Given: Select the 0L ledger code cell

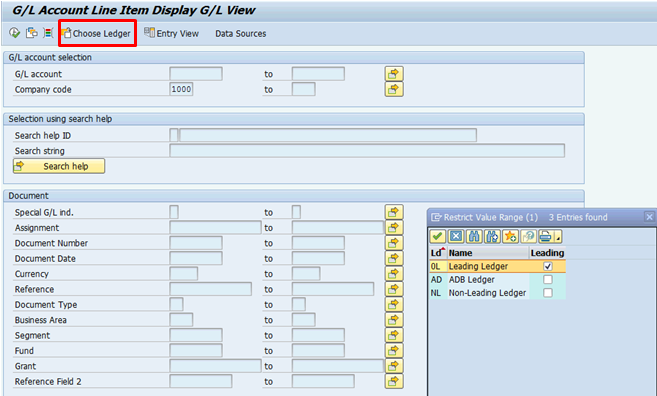Looking at the screenshot, I should [x=437, y=266].
